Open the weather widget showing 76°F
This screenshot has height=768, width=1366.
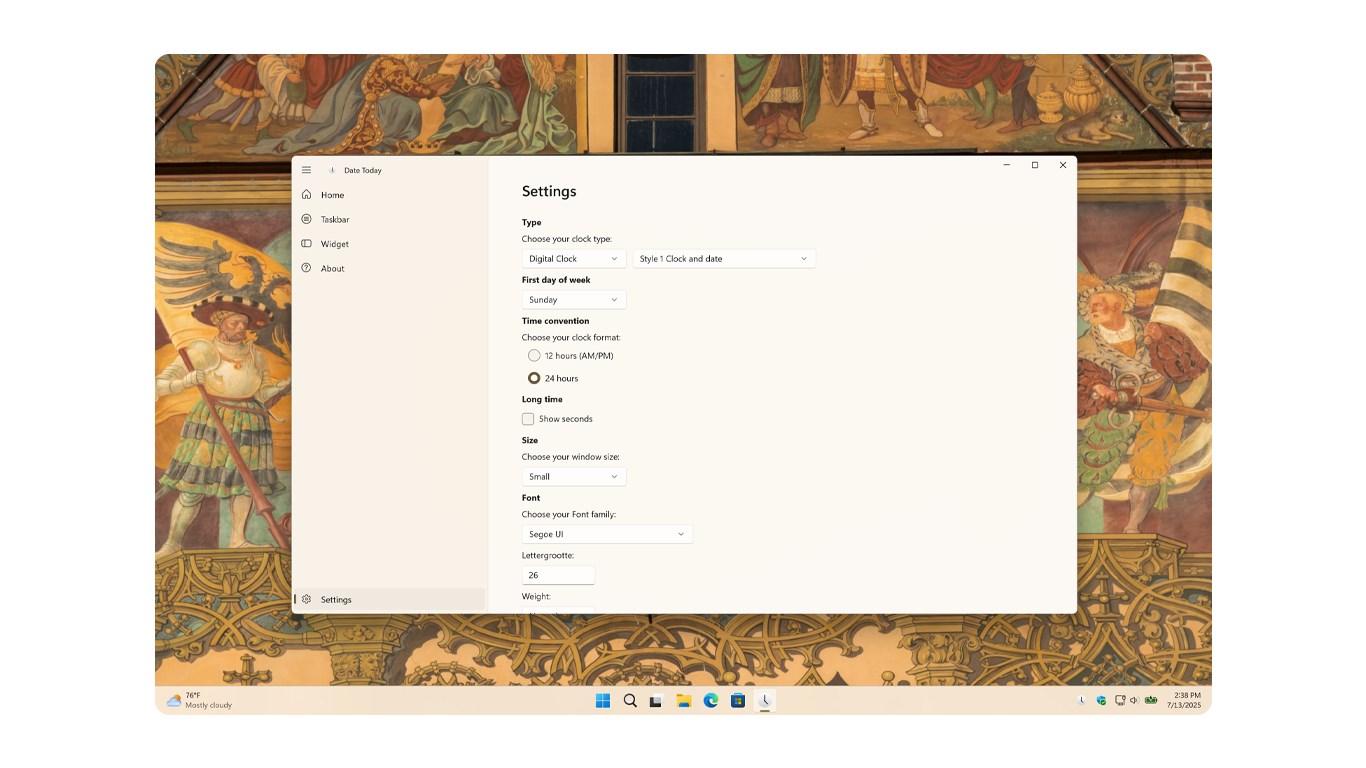pyautogui.click(x=199, y=700)
